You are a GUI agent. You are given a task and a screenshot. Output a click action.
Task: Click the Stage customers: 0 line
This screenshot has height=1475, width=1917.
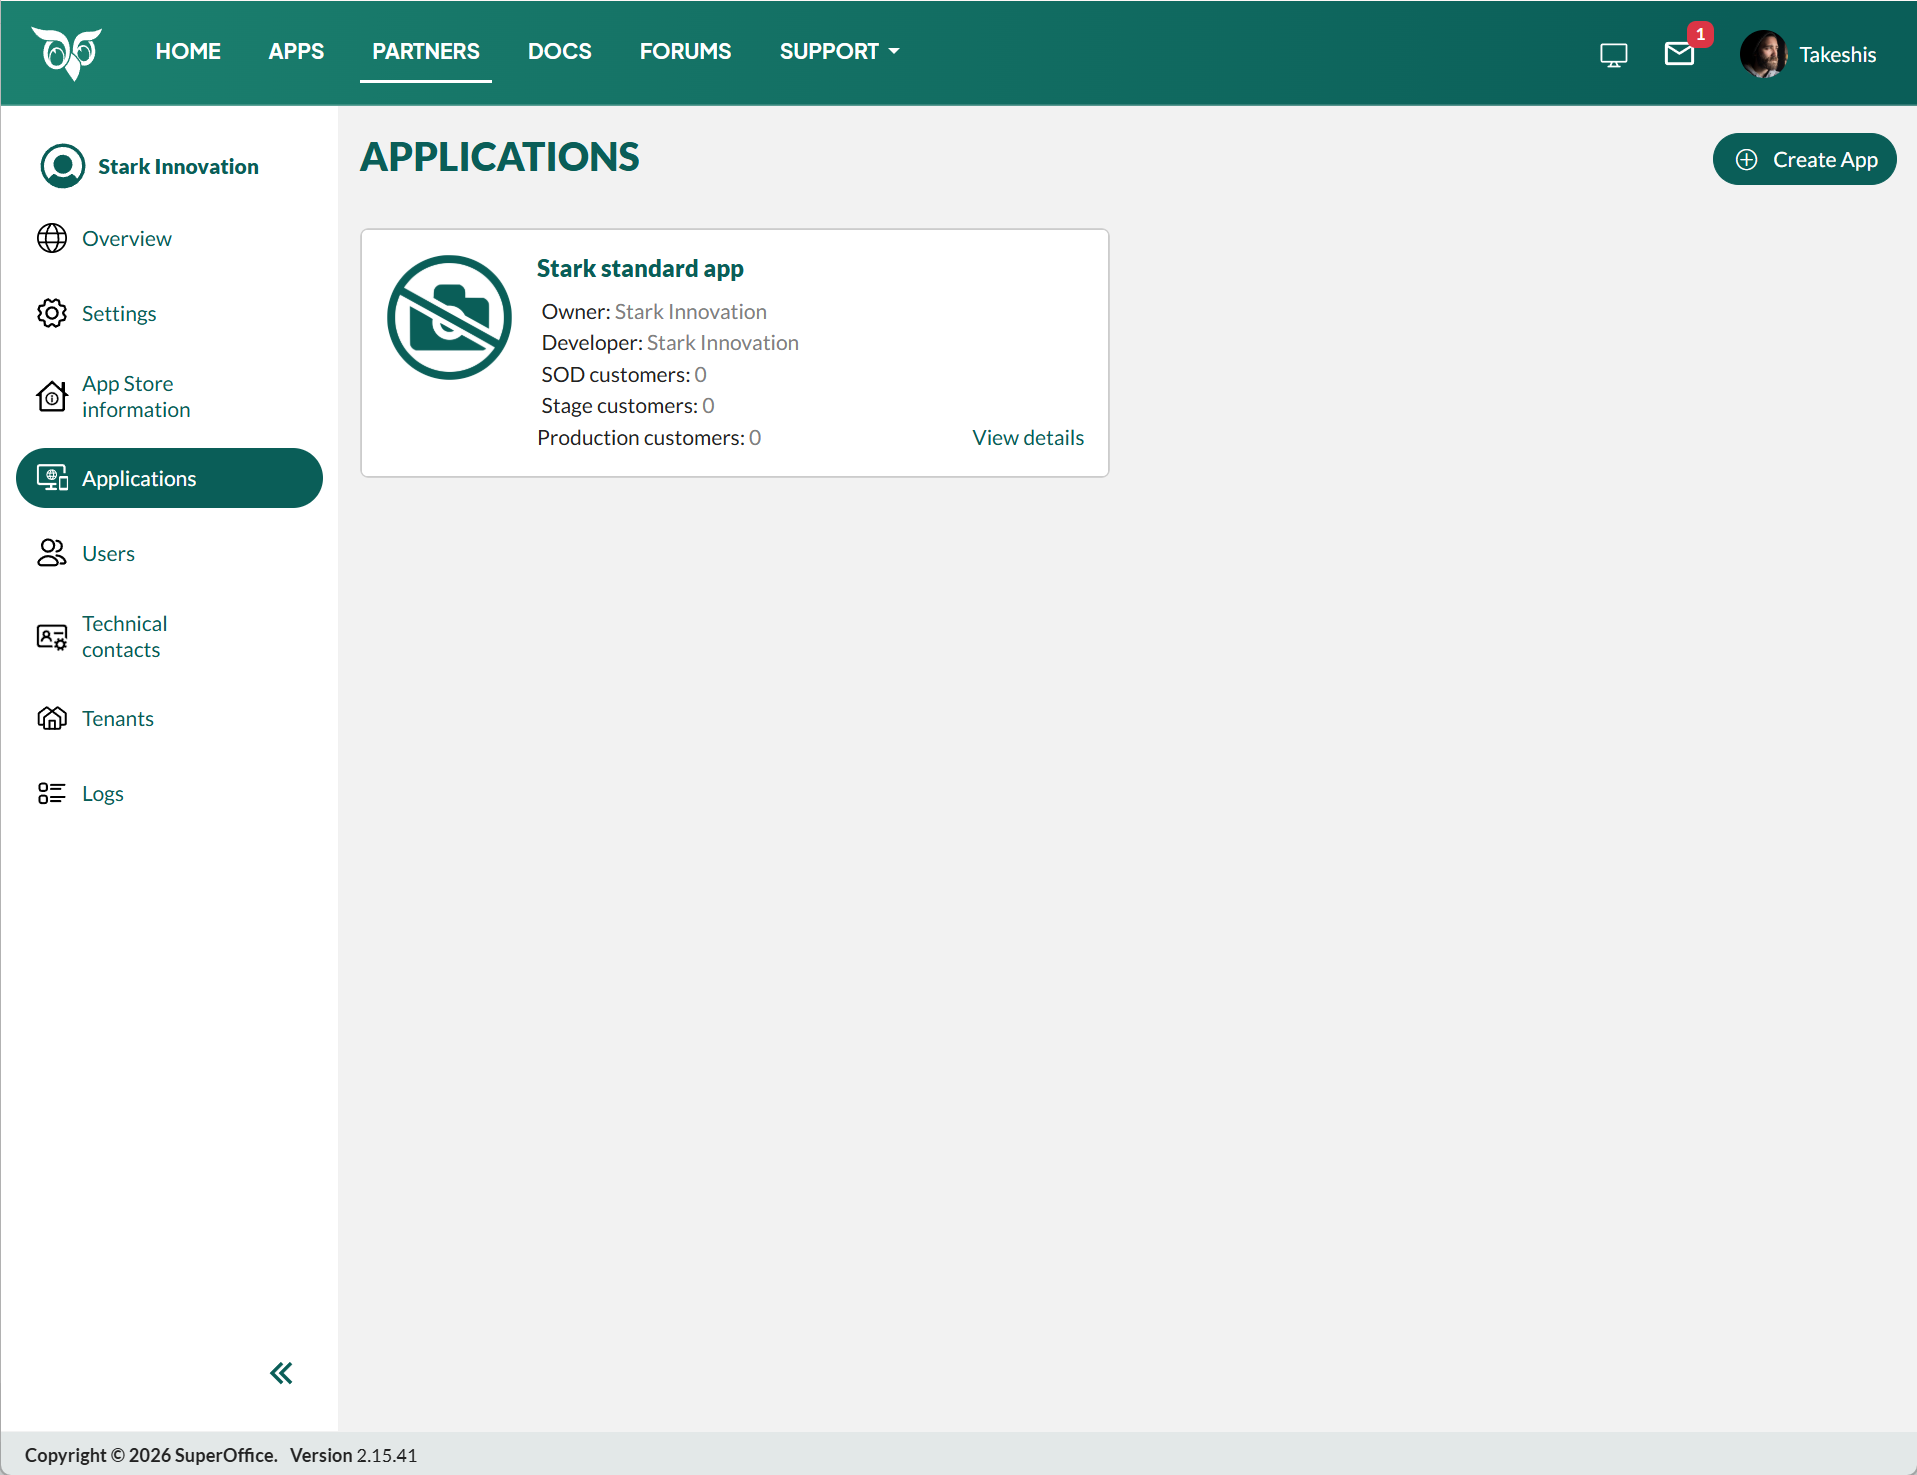(628, 406)
